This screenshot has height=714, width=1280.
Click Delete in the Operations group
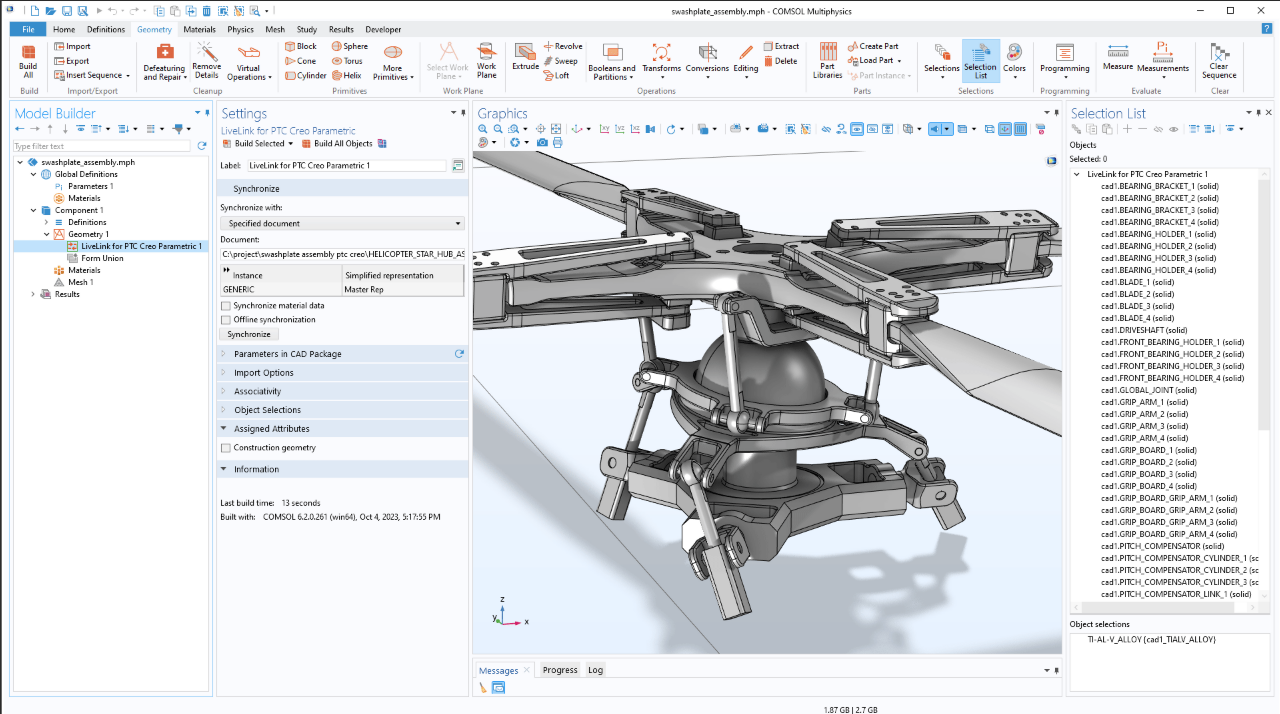(780, 60)
